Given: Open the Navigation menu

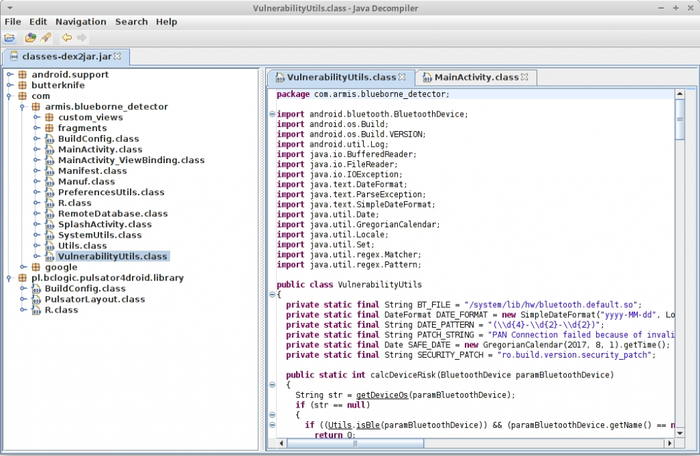Looking at the screenshot, I should 80,21.
